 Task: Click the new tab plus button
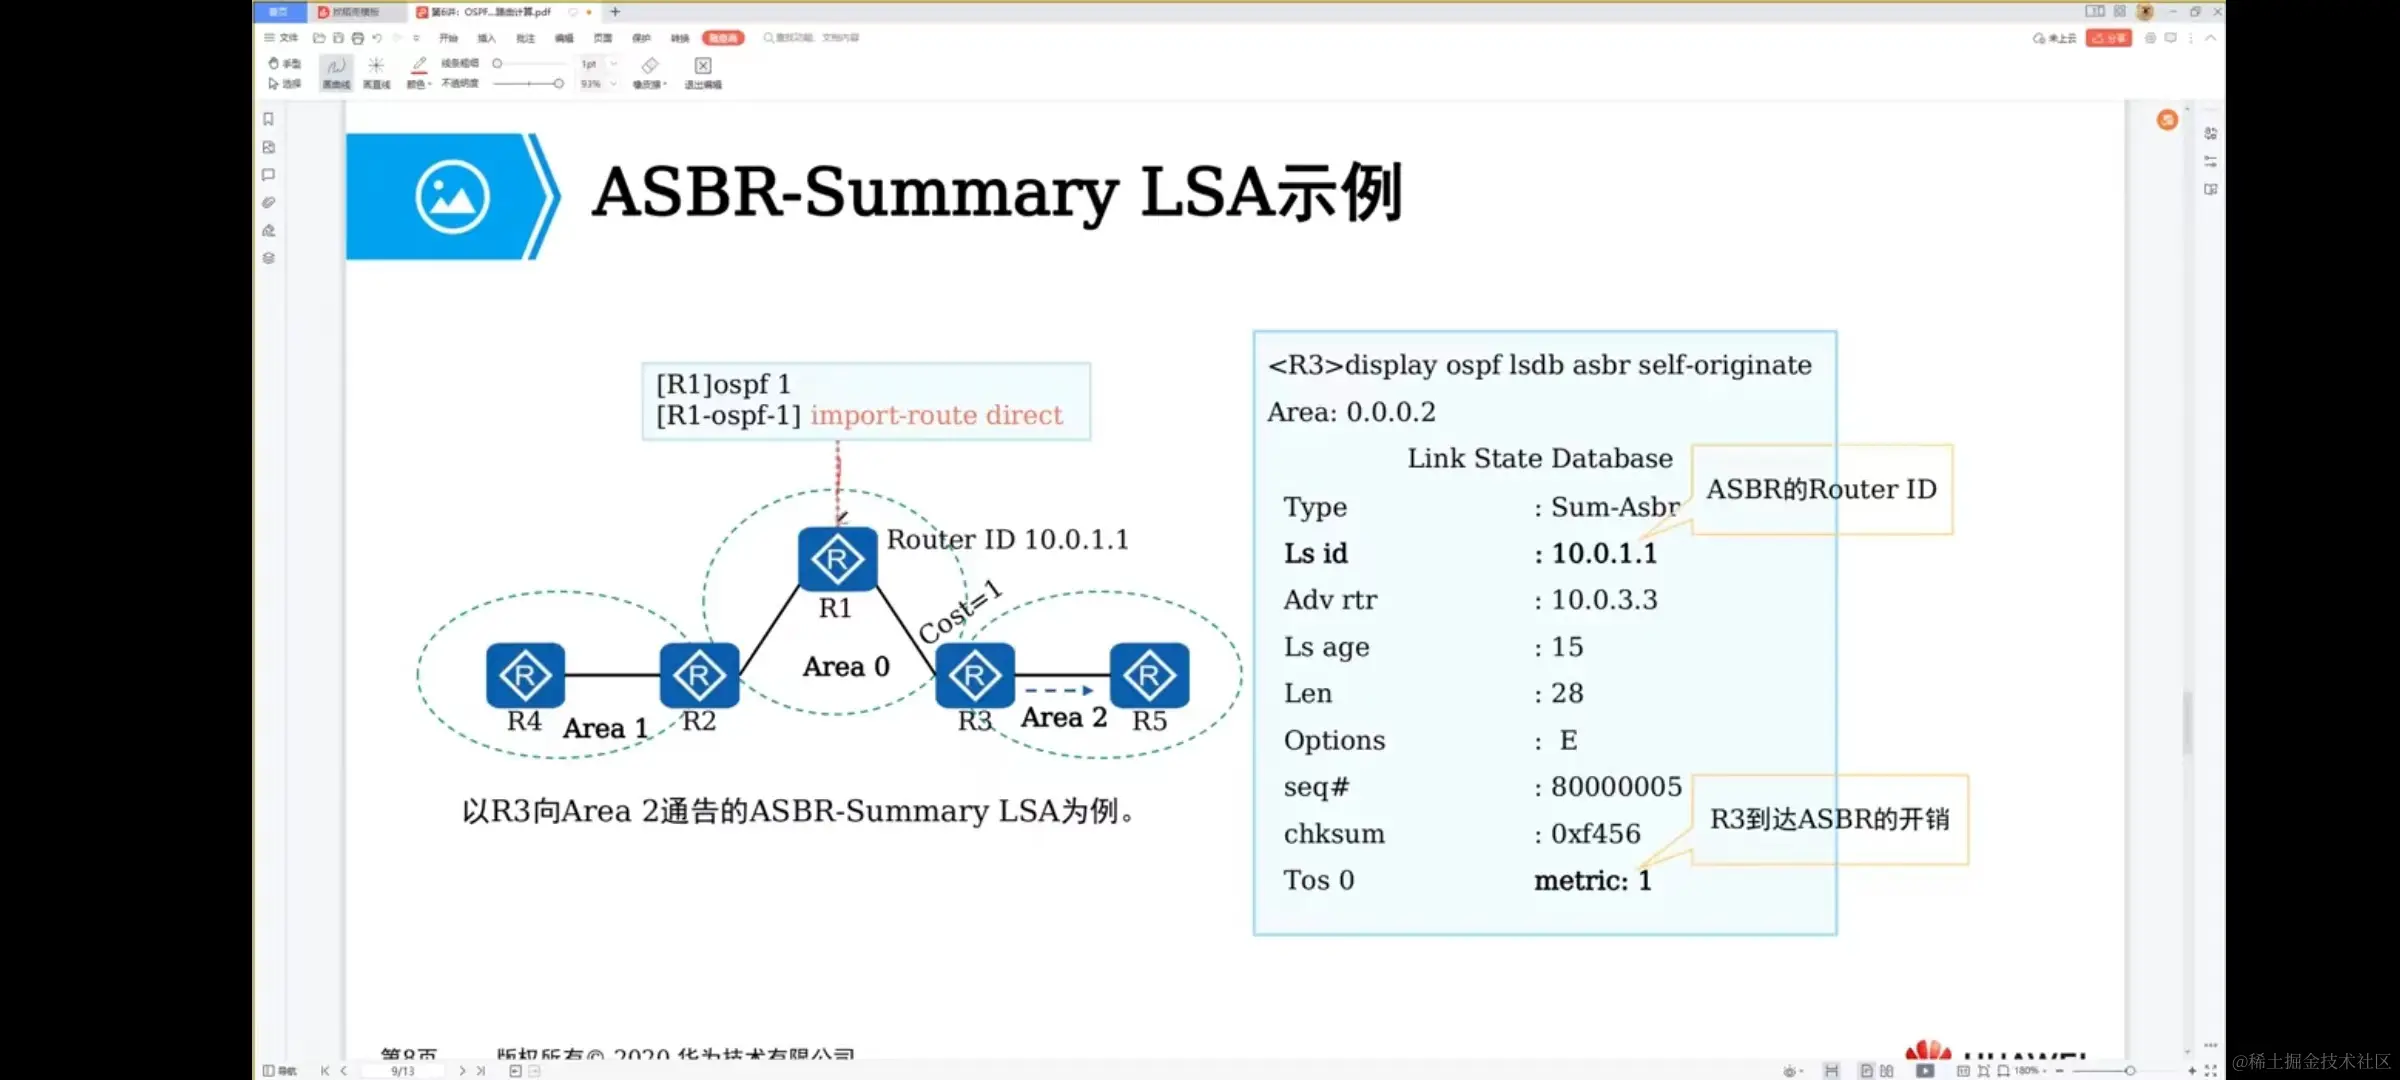pos(615,12)
